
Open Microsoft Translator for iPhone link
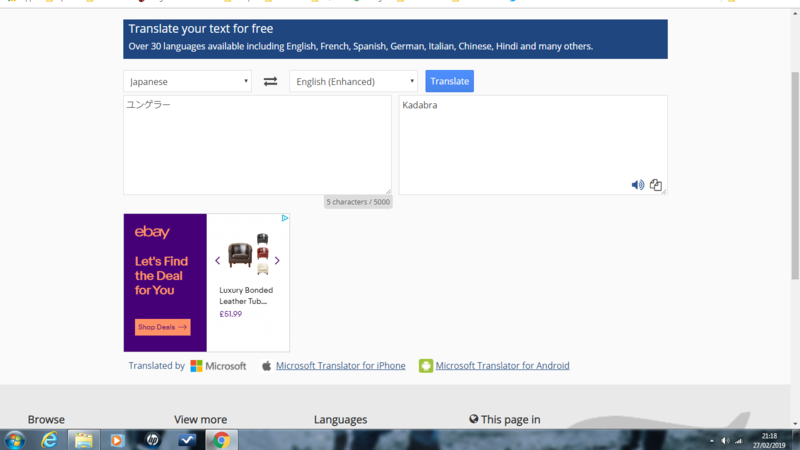[340, 366]
